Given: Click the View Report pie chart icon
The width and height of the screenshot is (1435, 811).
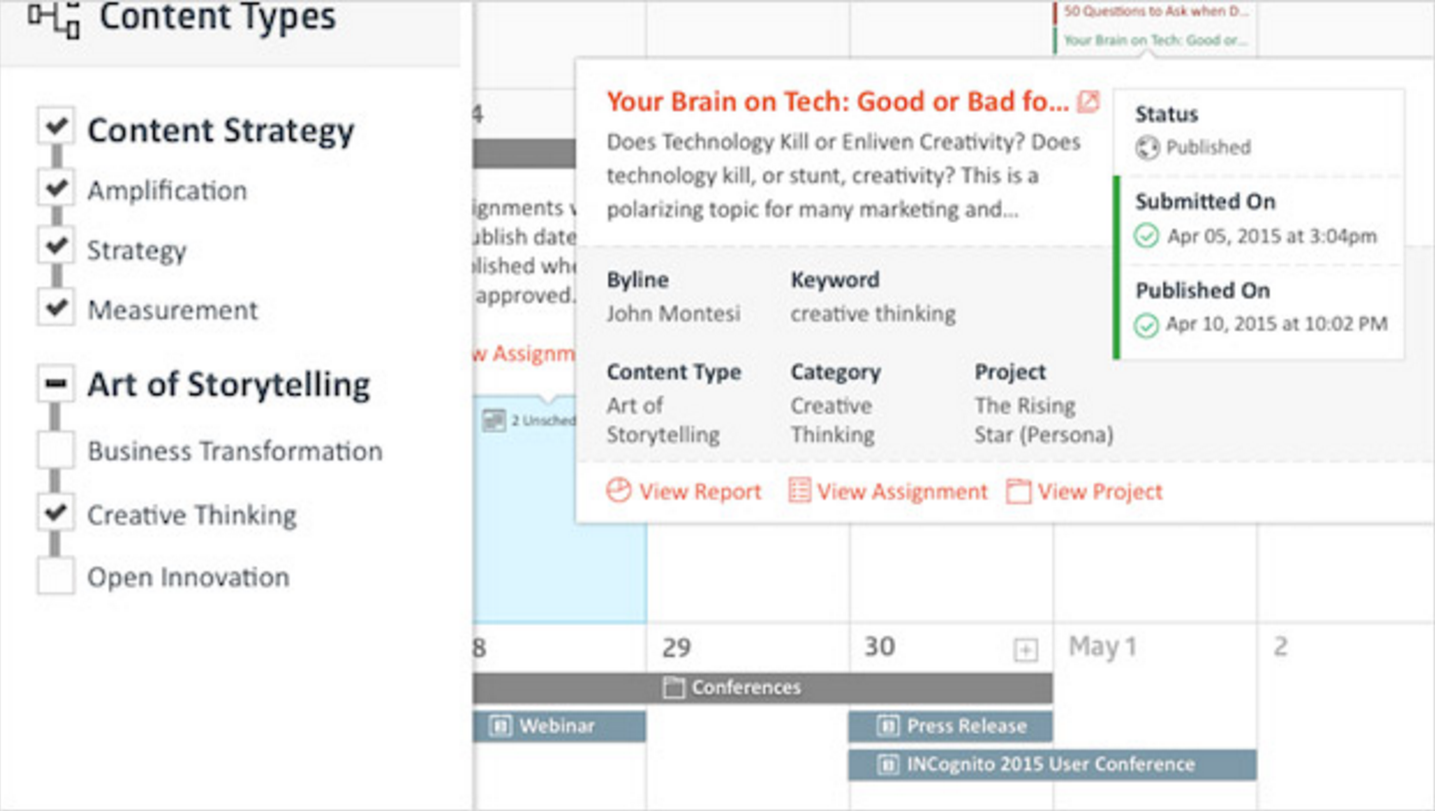Looking at the screenshot, I should click(x=619, y=490).
